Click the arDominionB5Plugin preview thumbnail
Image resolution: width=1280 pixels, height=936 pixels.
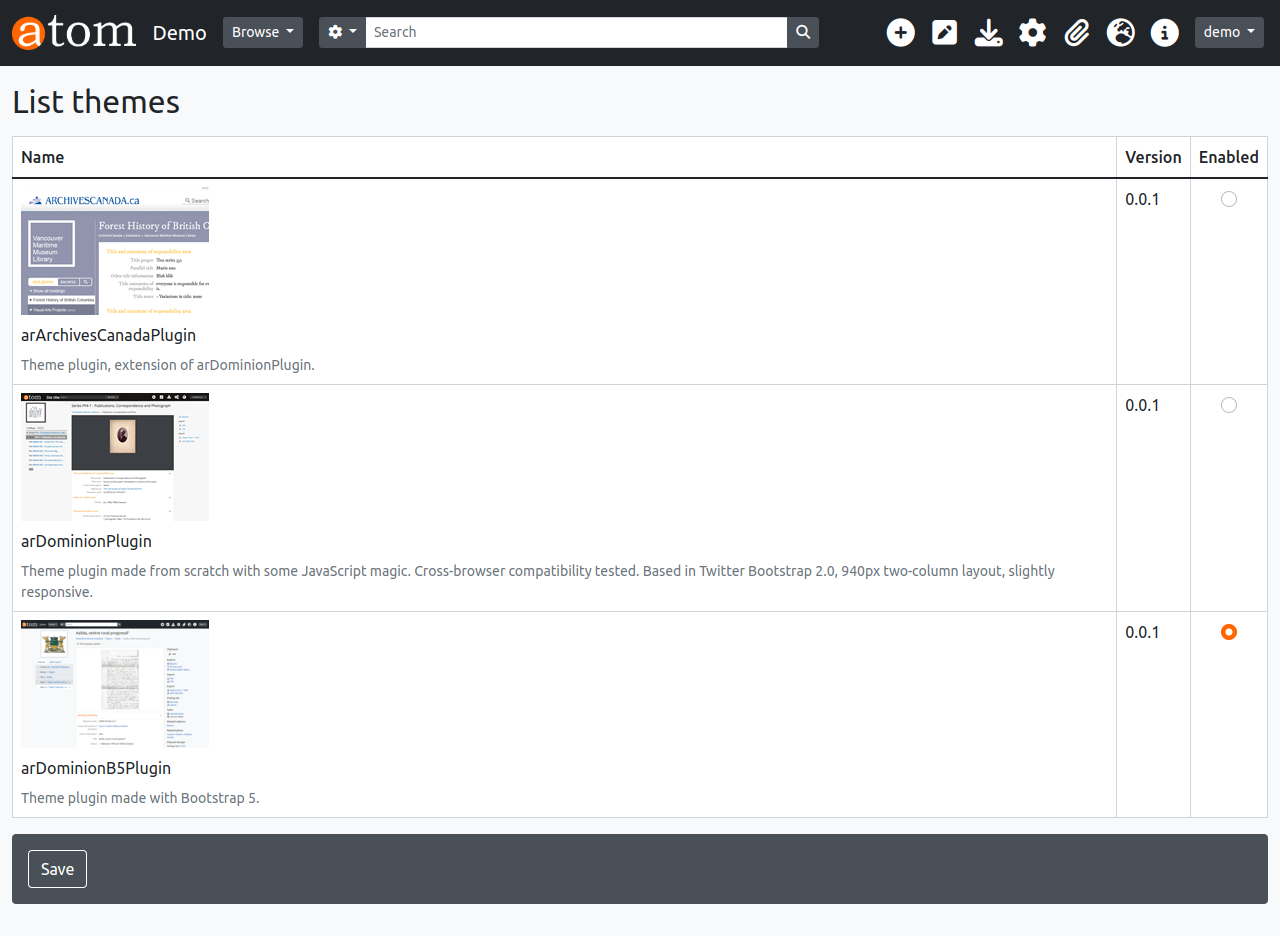click(115, 684)
